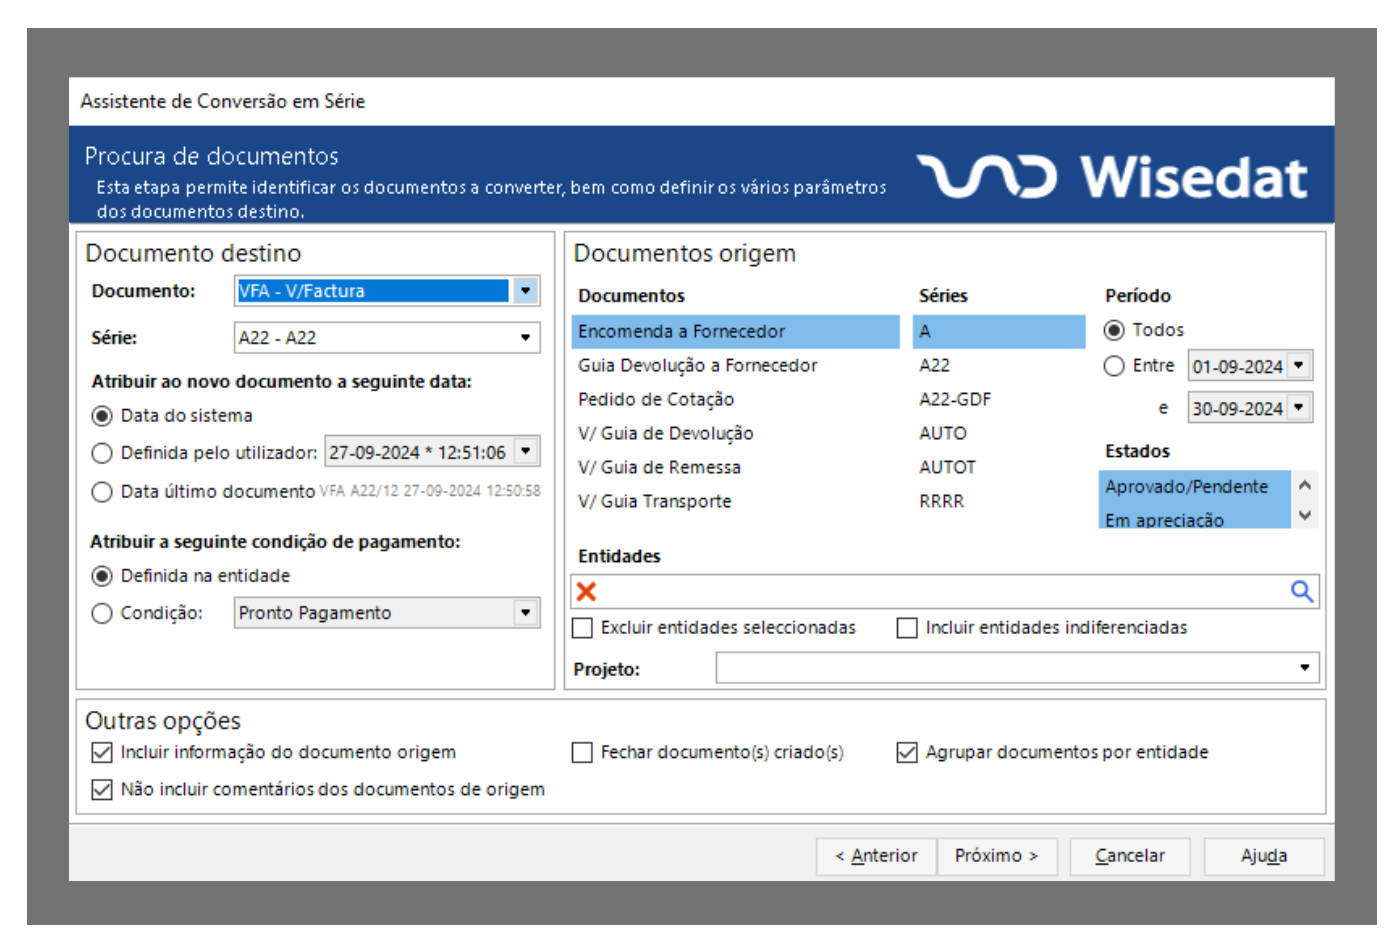Click the magnifier search icon in Entidades
Viewport: 1394px width, 947px height.
coord(1301,592)
